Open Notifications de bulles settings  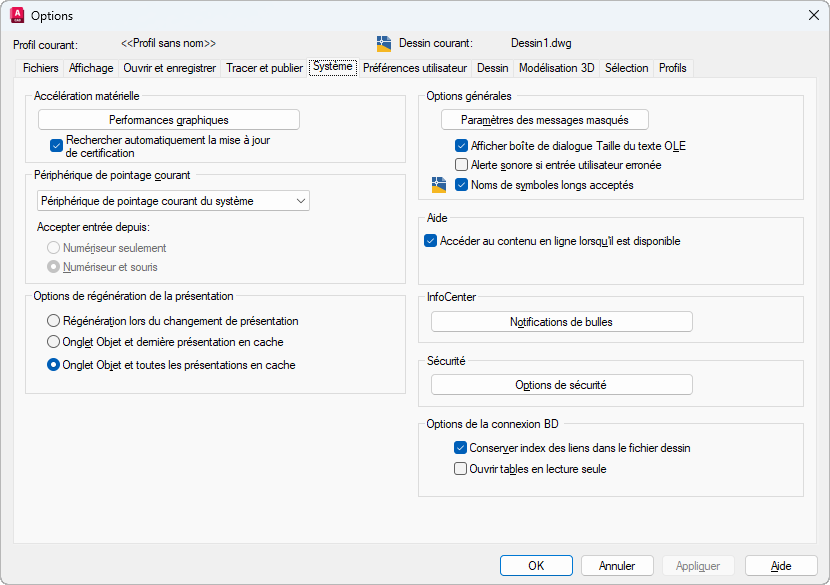coord(561,322)
